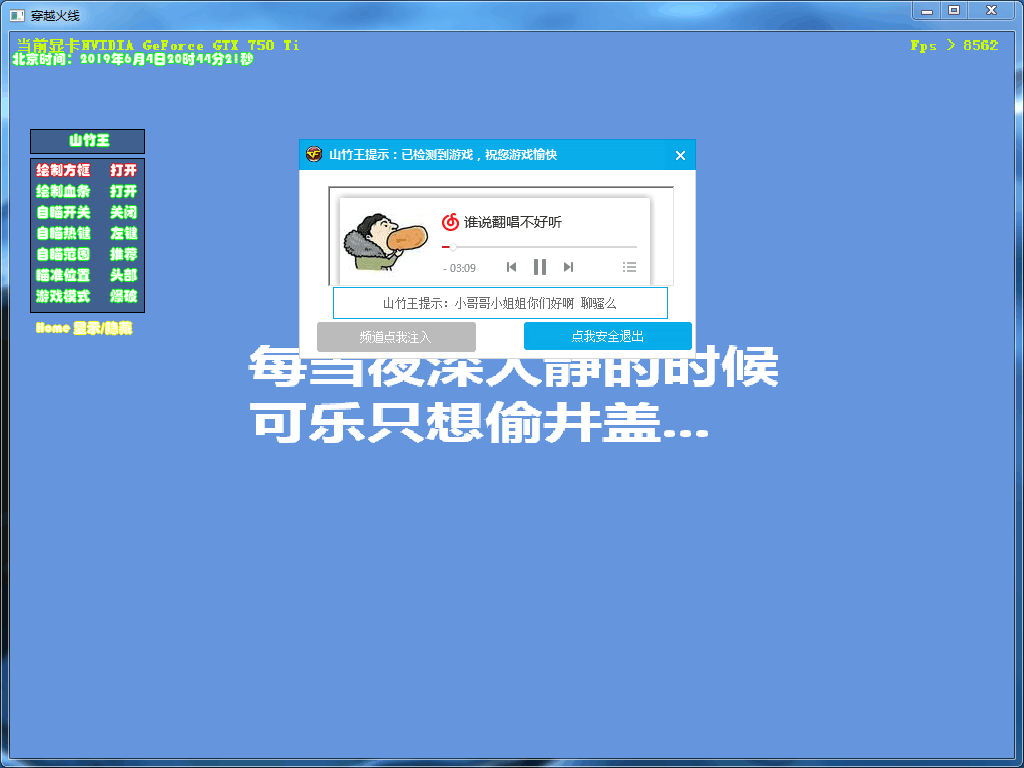Toggle 绘制方框 setting showing 打开
Viewport: 1024px width, 768px height.
click(x=123, y=170)
